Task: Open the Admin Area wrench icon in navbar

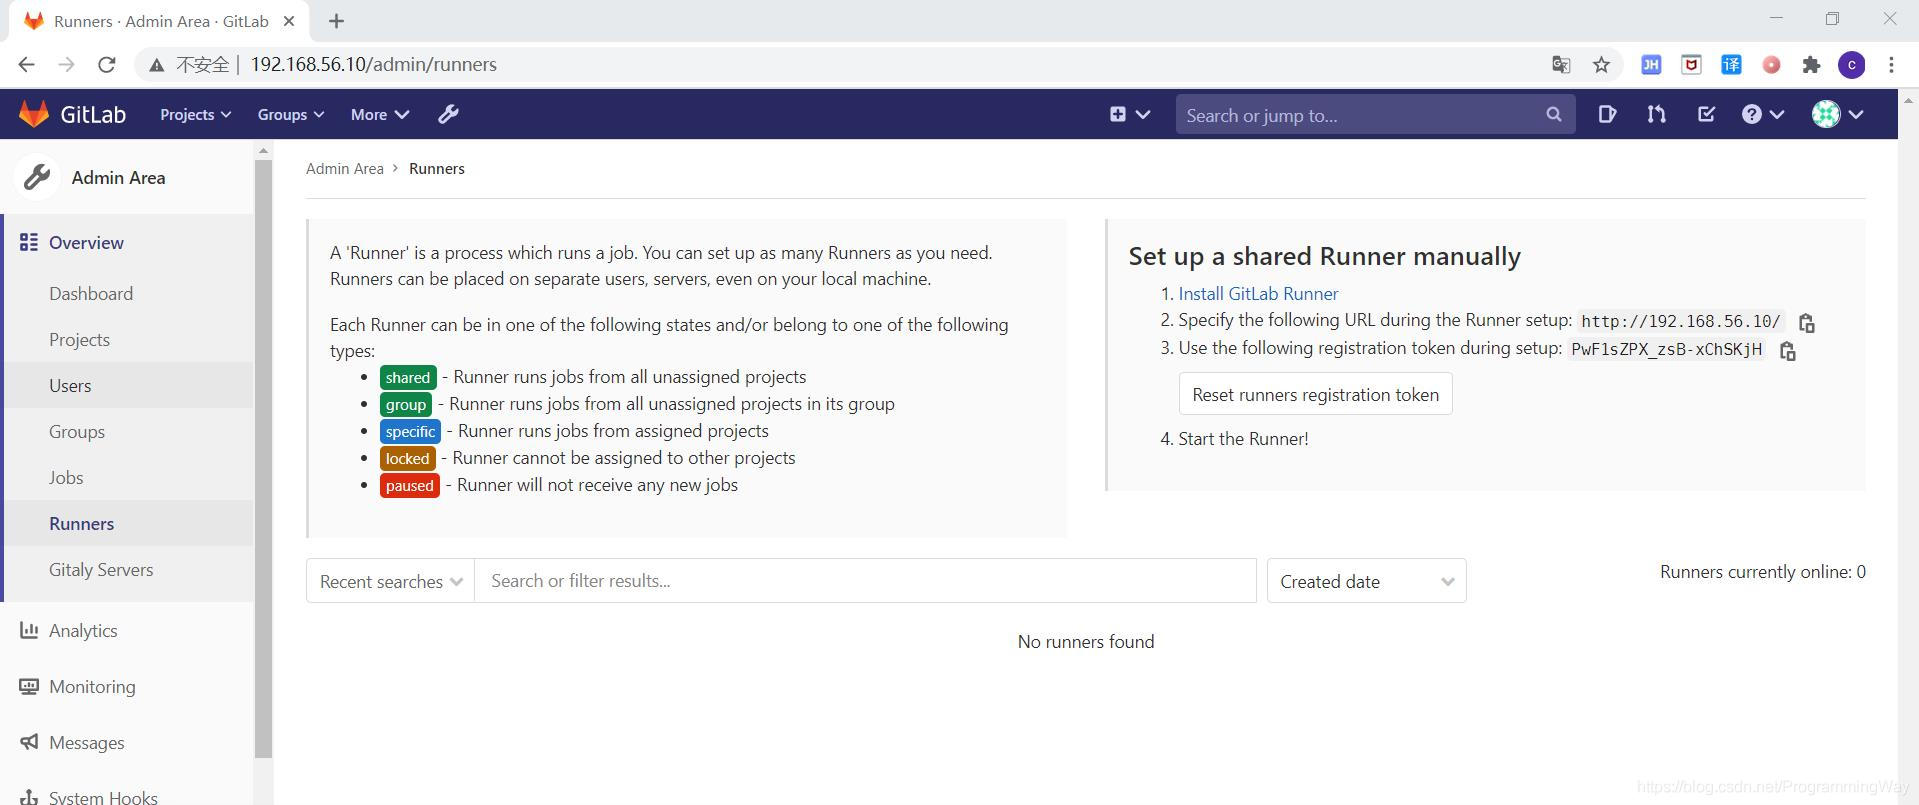Action: 448,115
